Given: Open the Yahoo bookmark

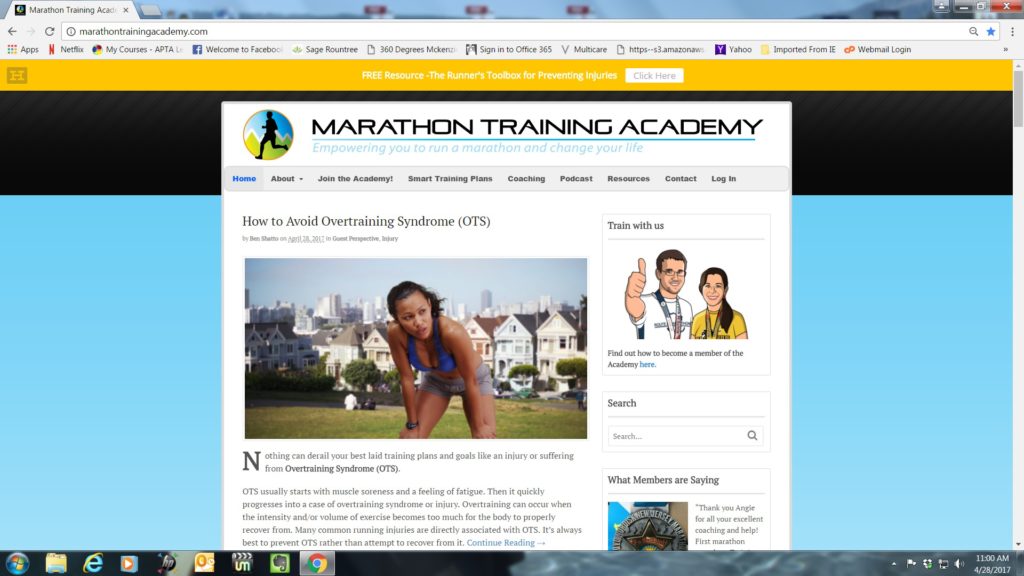Looking at the screenshot, I should click(x=733, y=50).
